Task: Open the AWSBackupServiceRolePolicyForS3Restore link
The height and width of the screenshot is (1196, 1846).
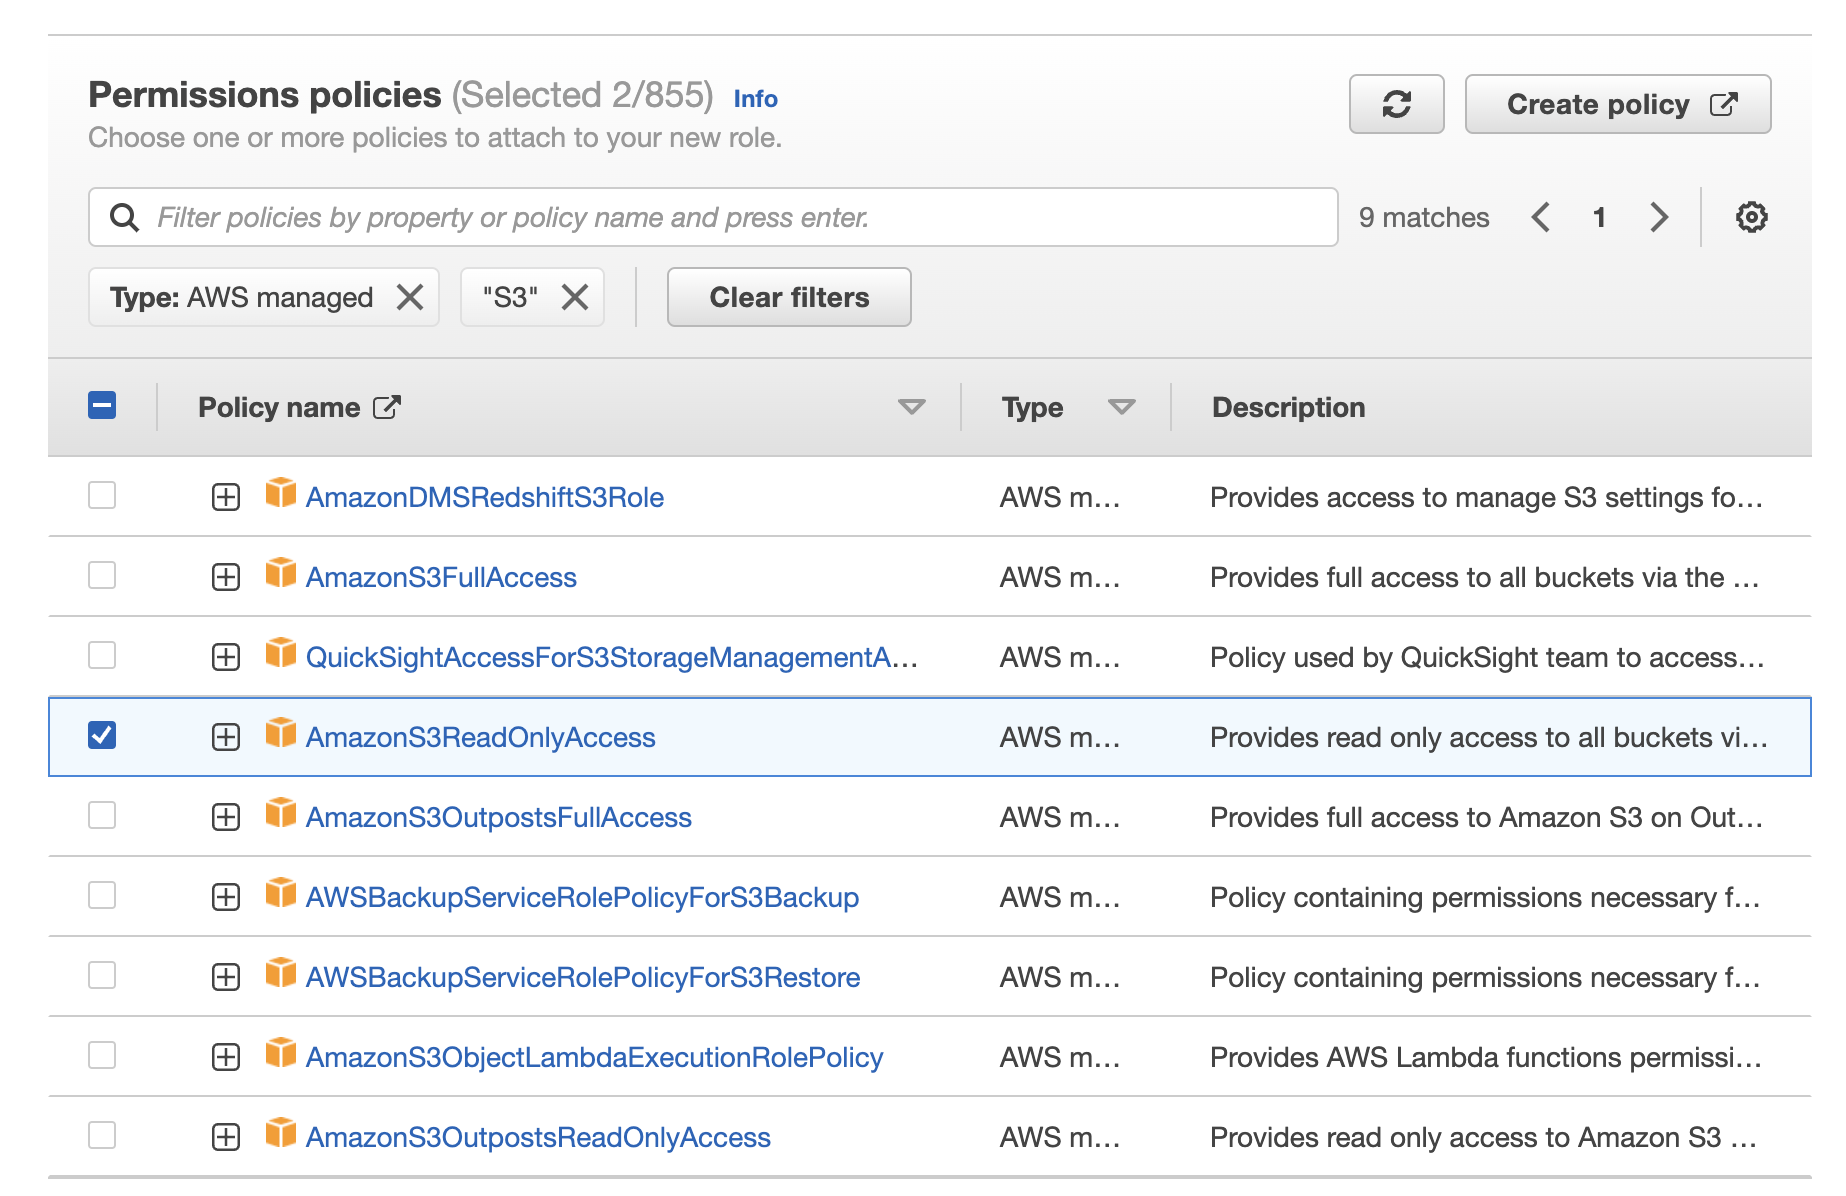Action: [x=583, y=977]
